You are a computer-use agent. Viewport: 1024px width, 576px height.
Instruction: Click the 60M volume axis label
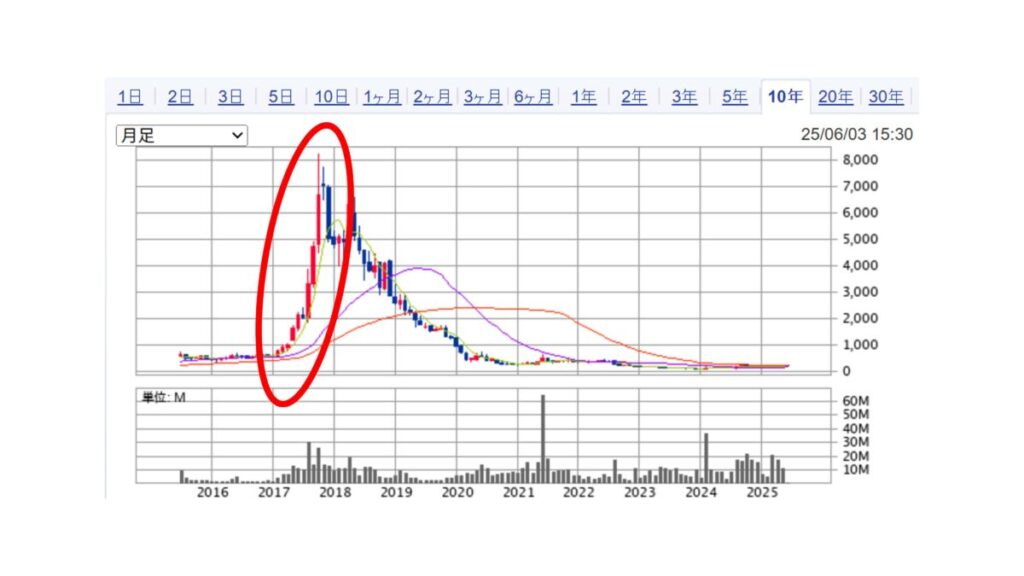coord(856,401)
